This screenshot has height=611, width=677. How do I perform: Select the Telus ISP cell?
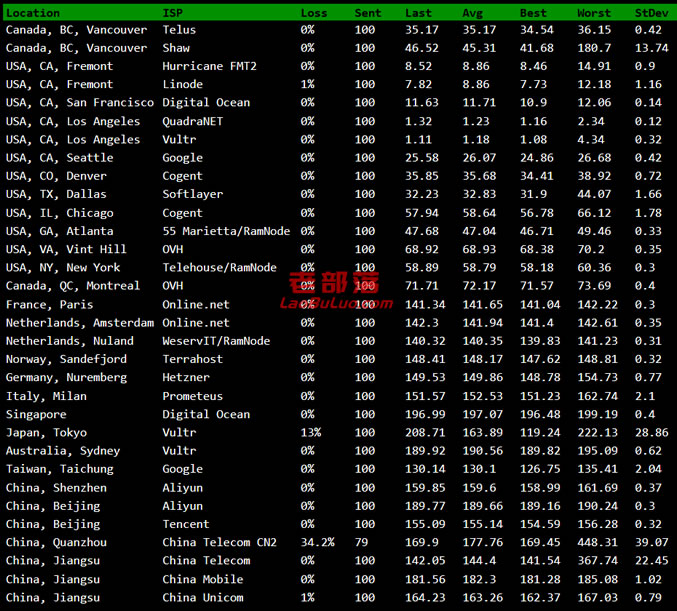pos(179,30)
